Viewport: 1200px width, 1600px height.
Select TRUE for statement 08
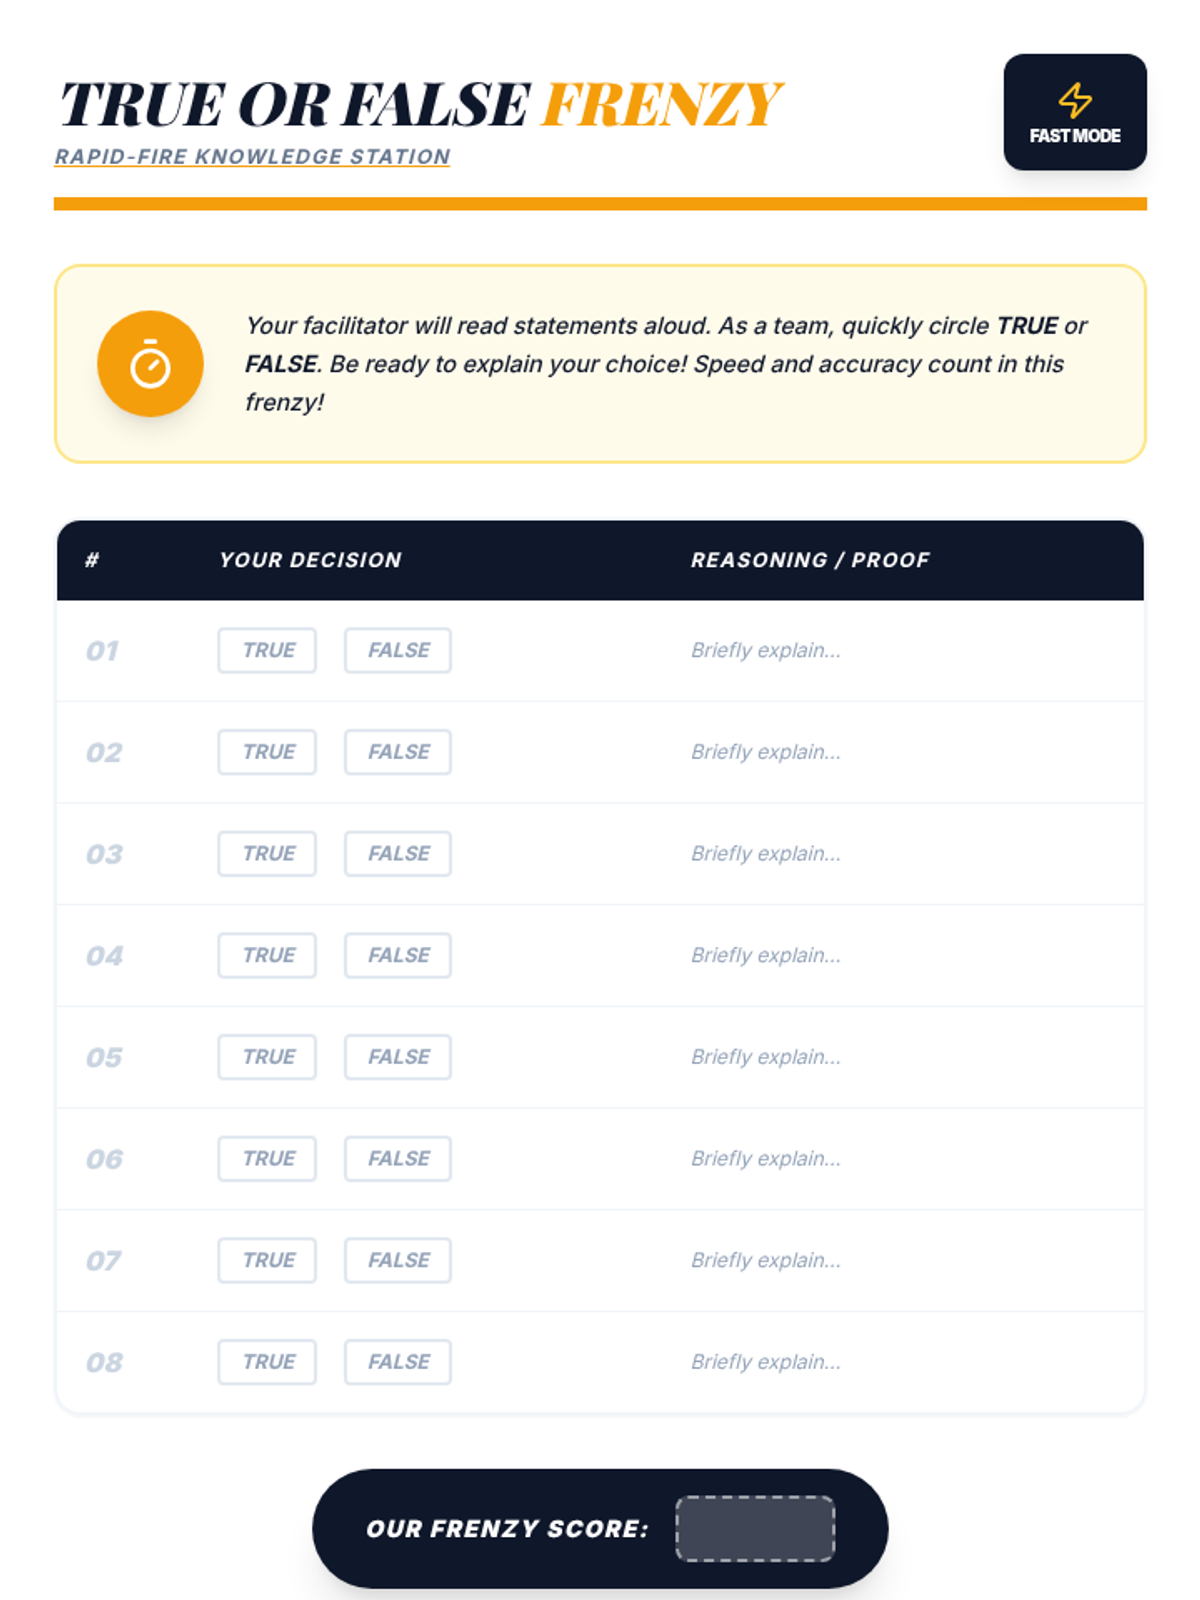[267, 1362]
